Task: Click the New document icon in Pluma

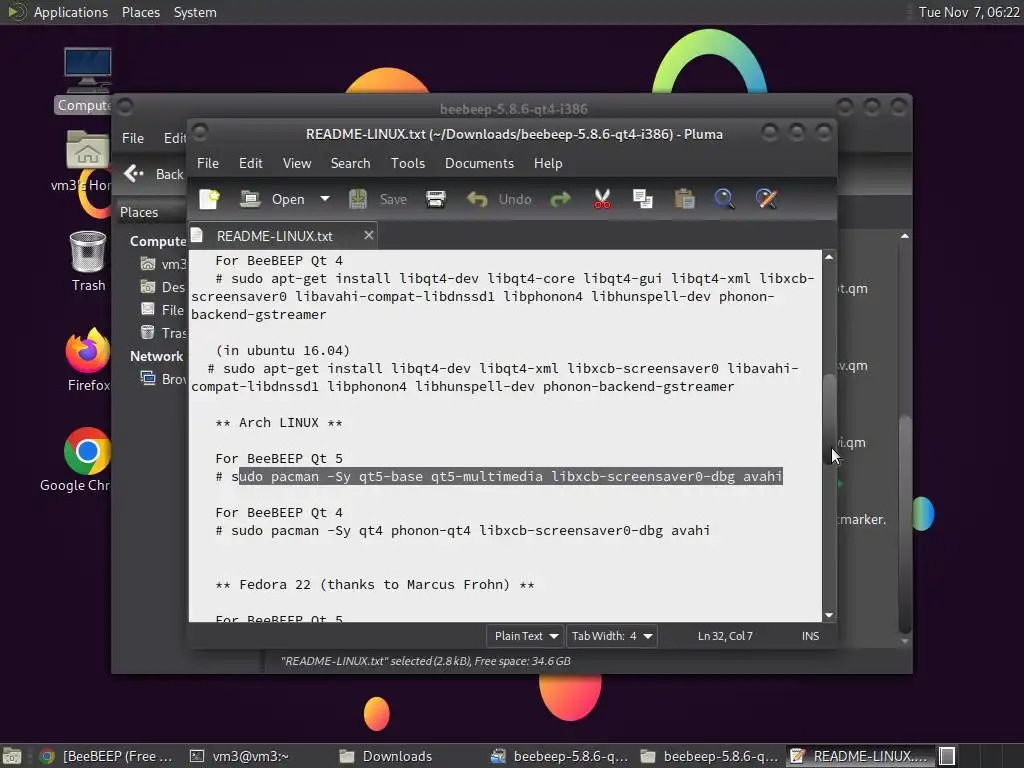Action: tap(209, 199)
